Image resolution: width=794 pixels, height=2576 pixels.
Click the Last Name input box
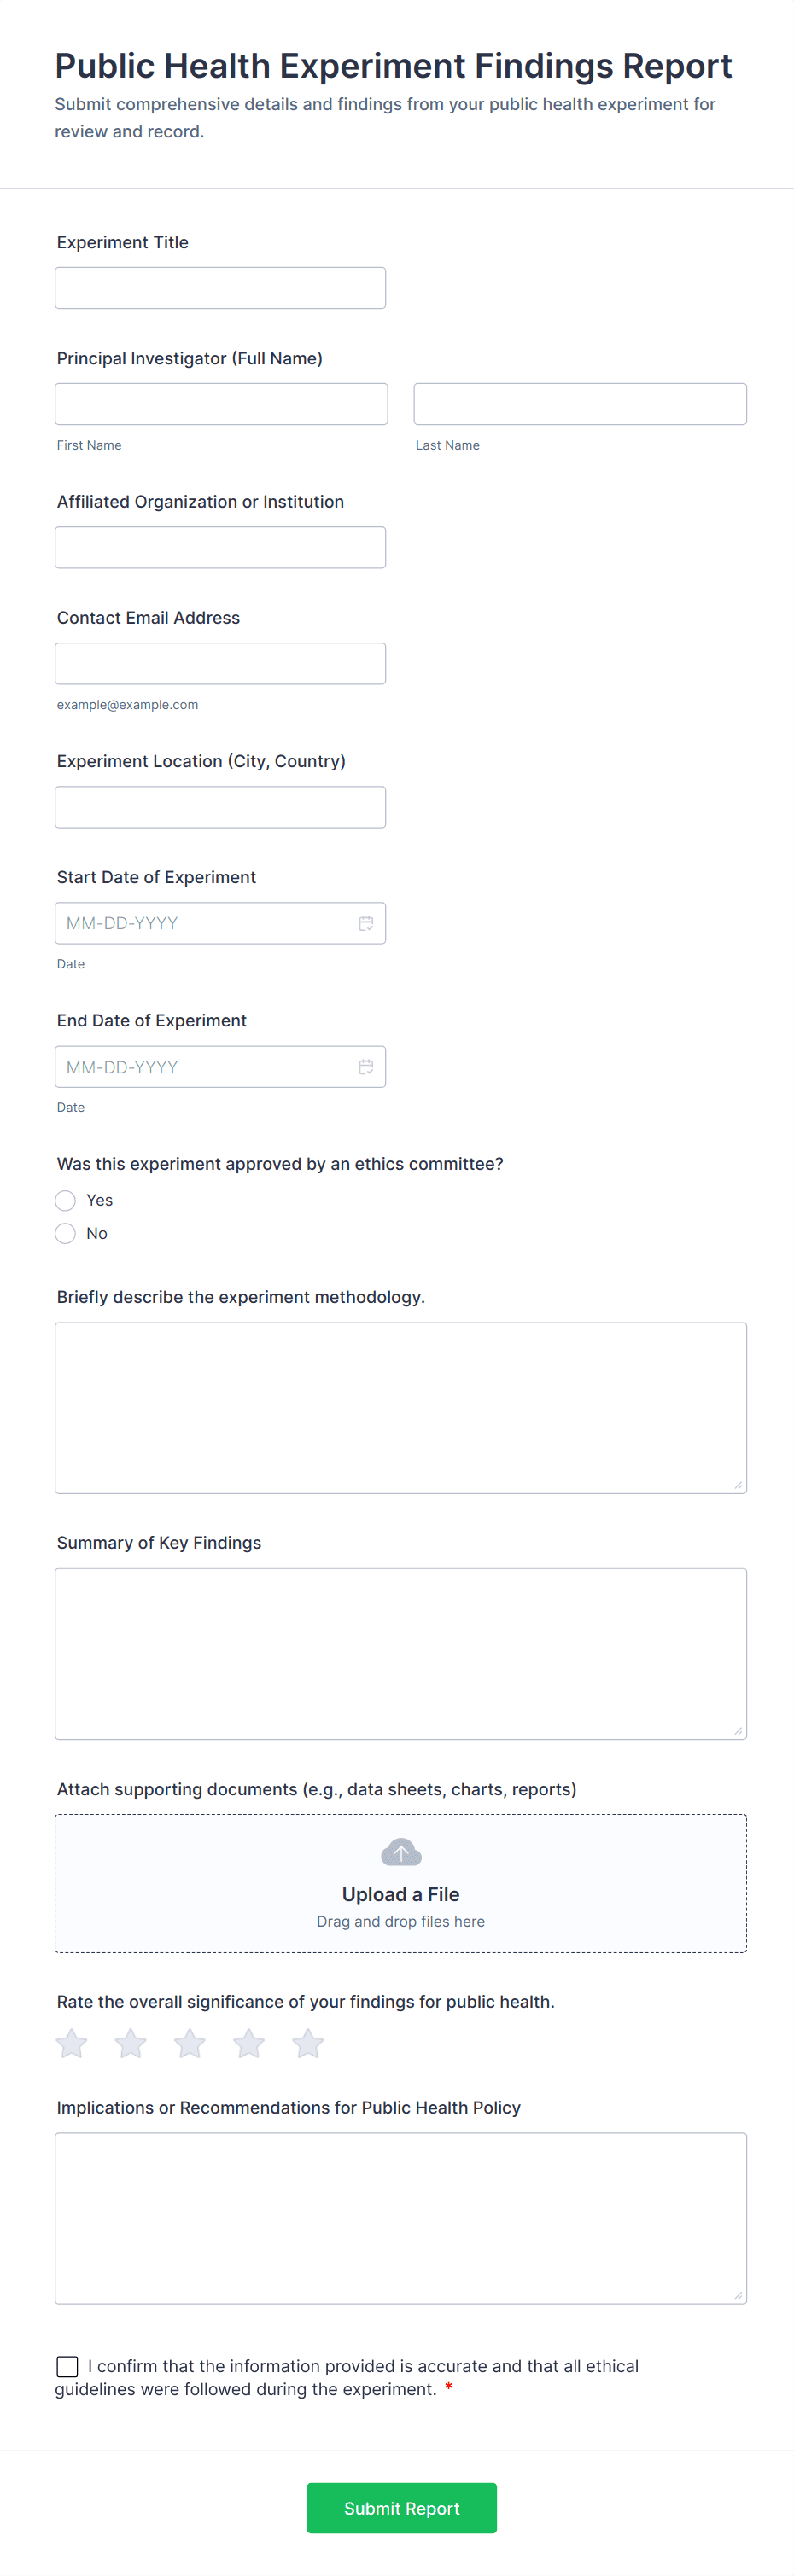580,404
